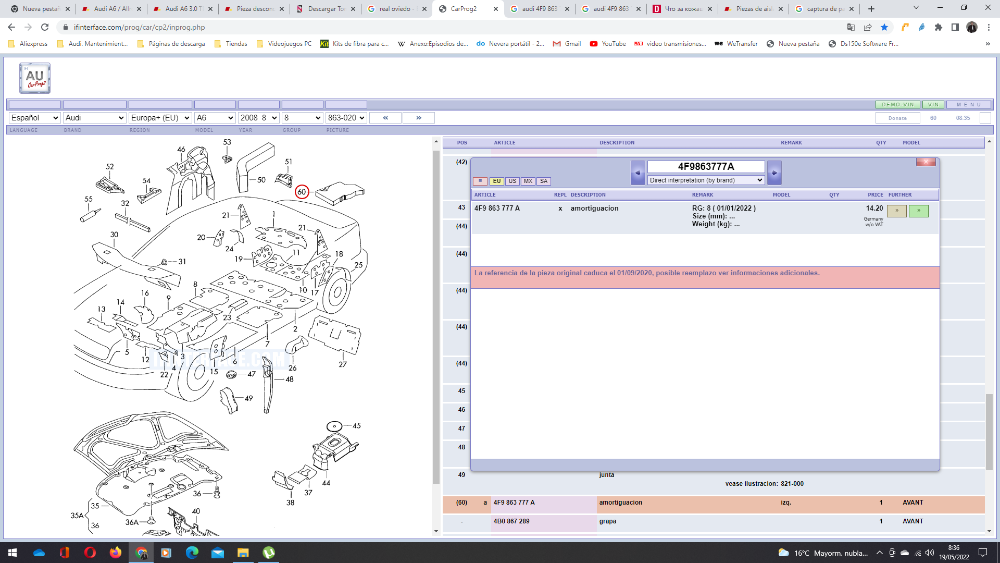Reload the browser page
The image size is (1000, 563).
[45, 27]
